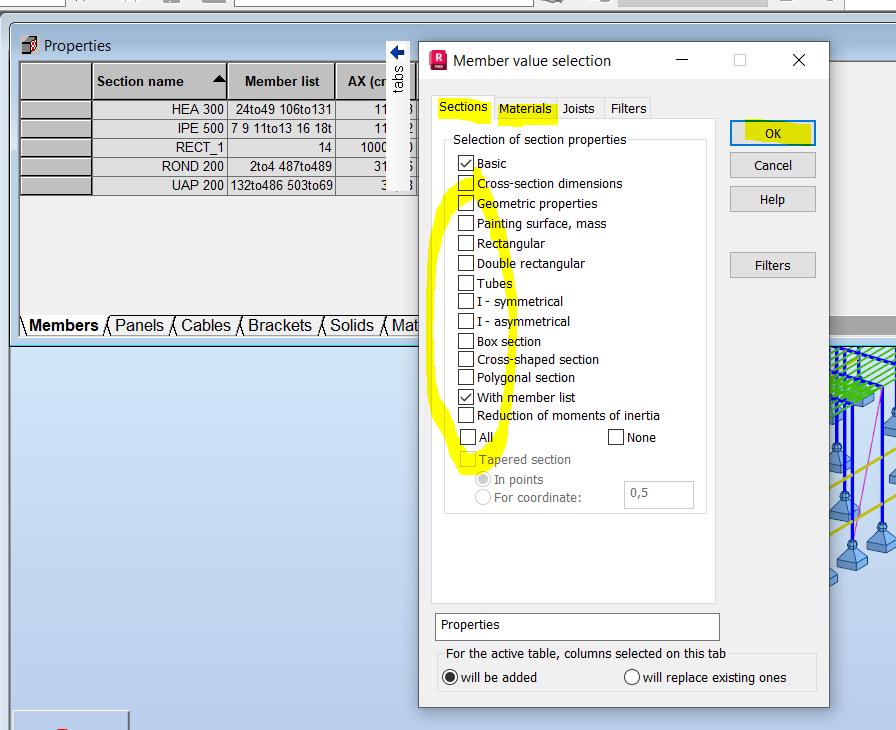Image resolution: width=896 pixels, height=730 pixels.
Task: Click the Robot logo in dialog title
Action: (x=438, y=60)
